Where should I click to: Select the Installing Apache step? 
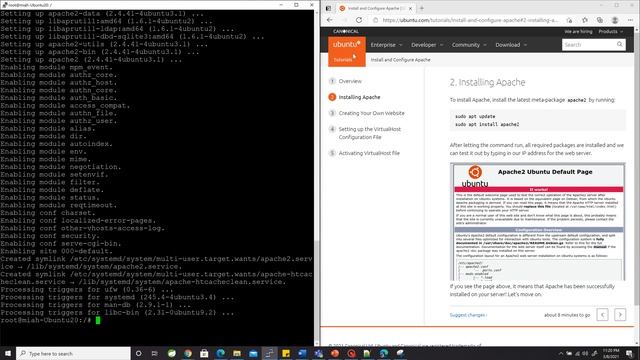coord(359,97)
